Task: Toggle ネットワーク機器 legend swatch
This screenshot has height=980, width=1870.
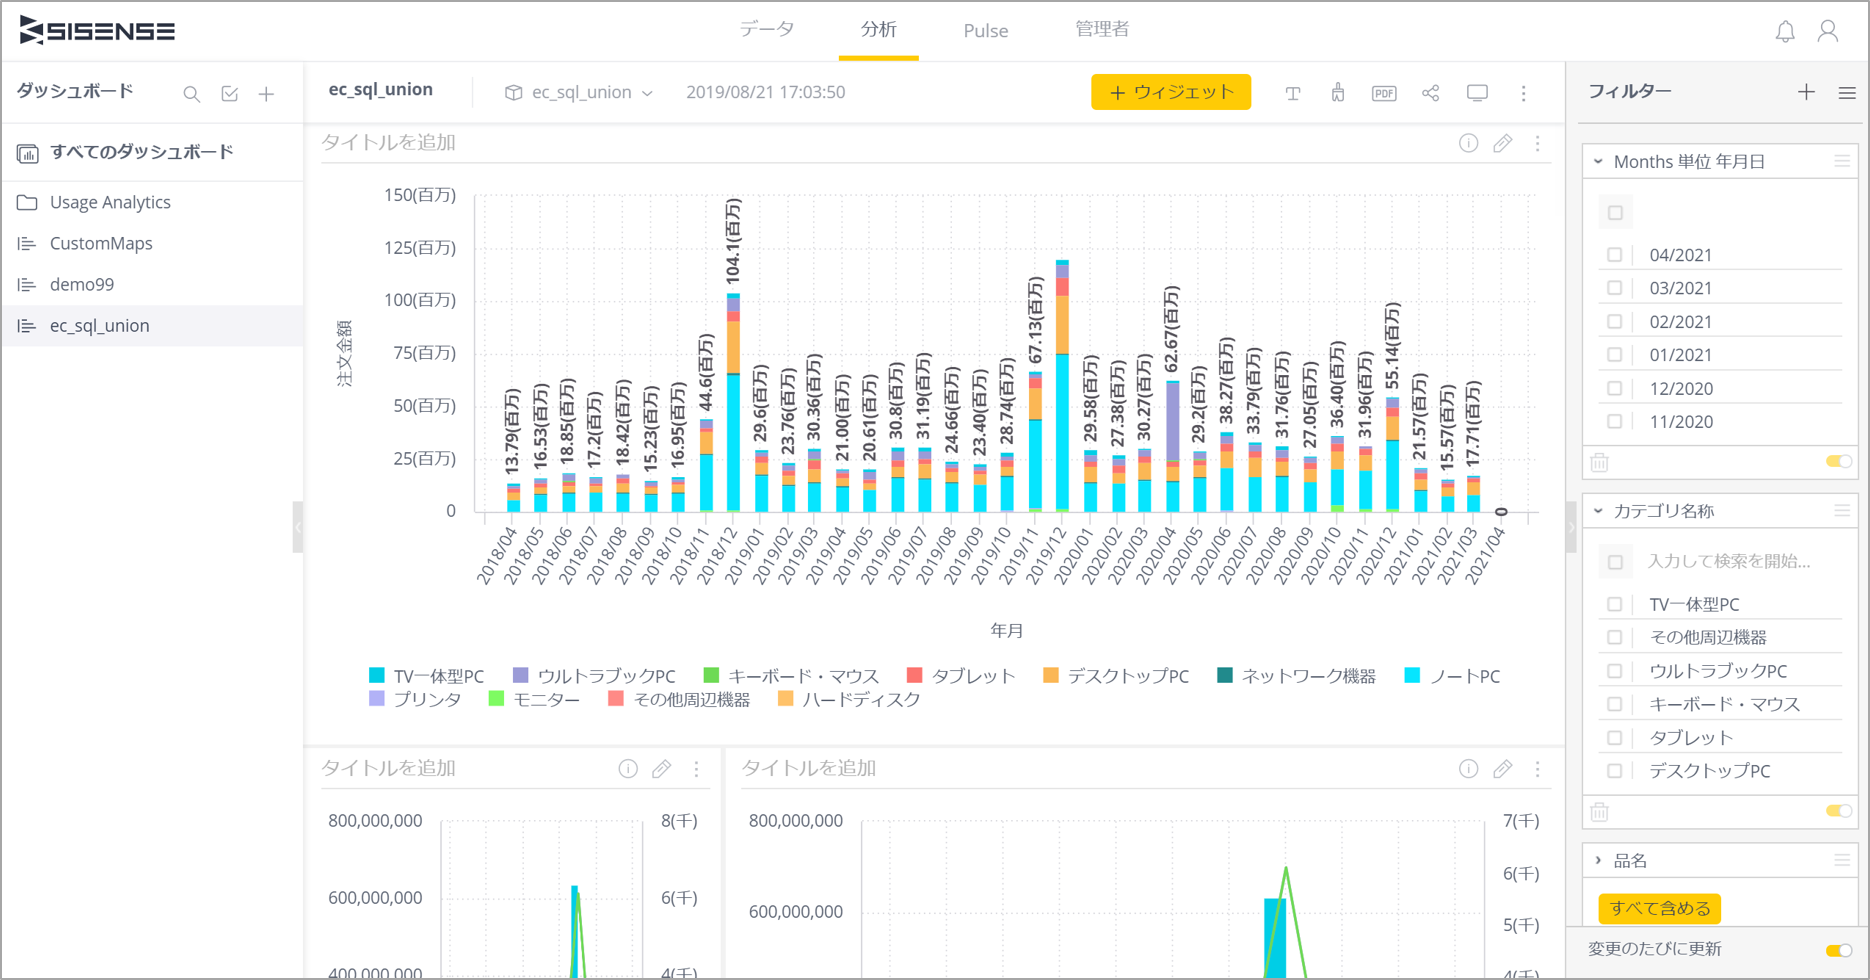Action: pos(1224,676)
